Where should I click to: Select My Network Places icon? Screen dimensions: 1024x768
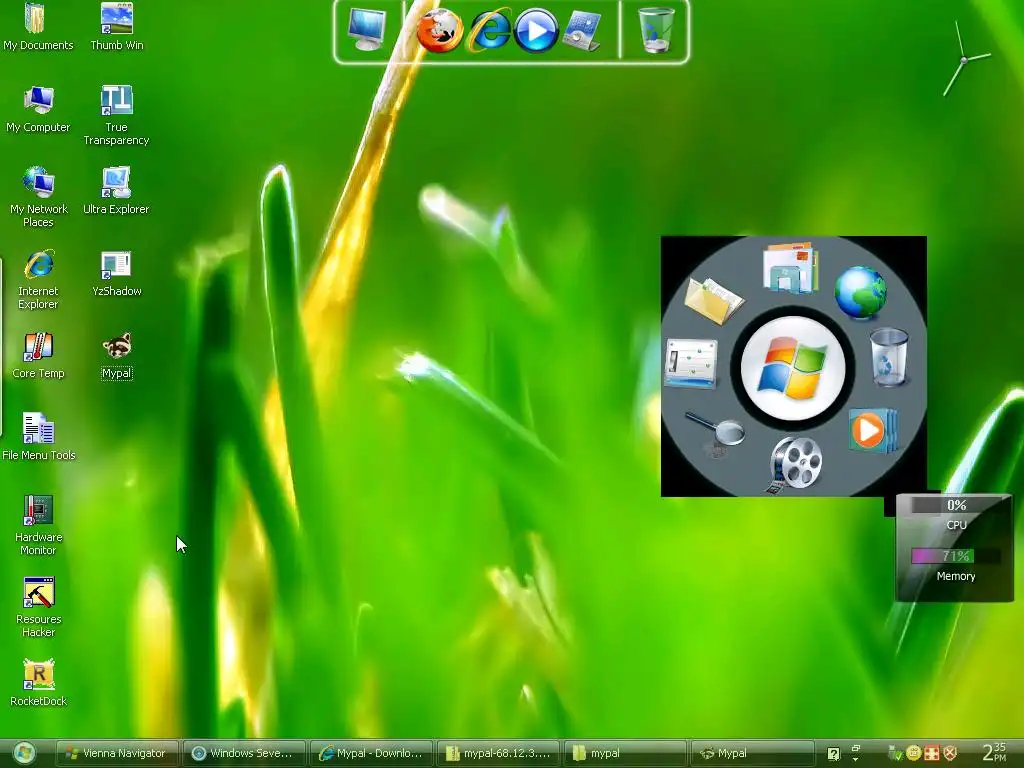pos(39,197)
